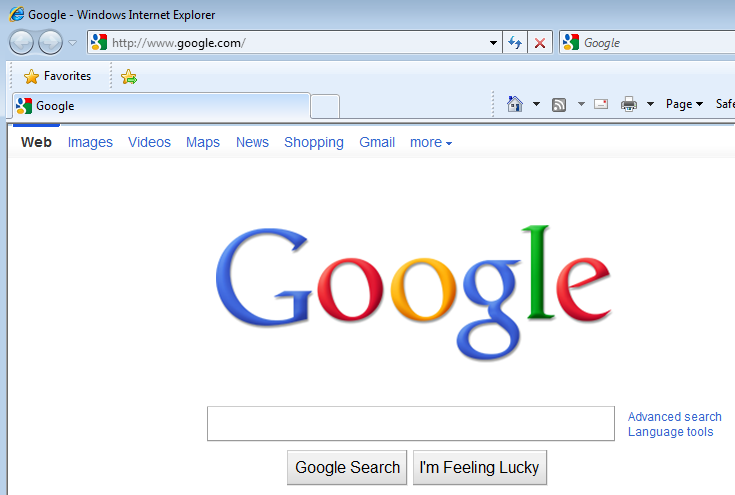The width and height of the screenshot is (735, 495).
Task: Click the RSS feeds icon
Action: (559, 105)
